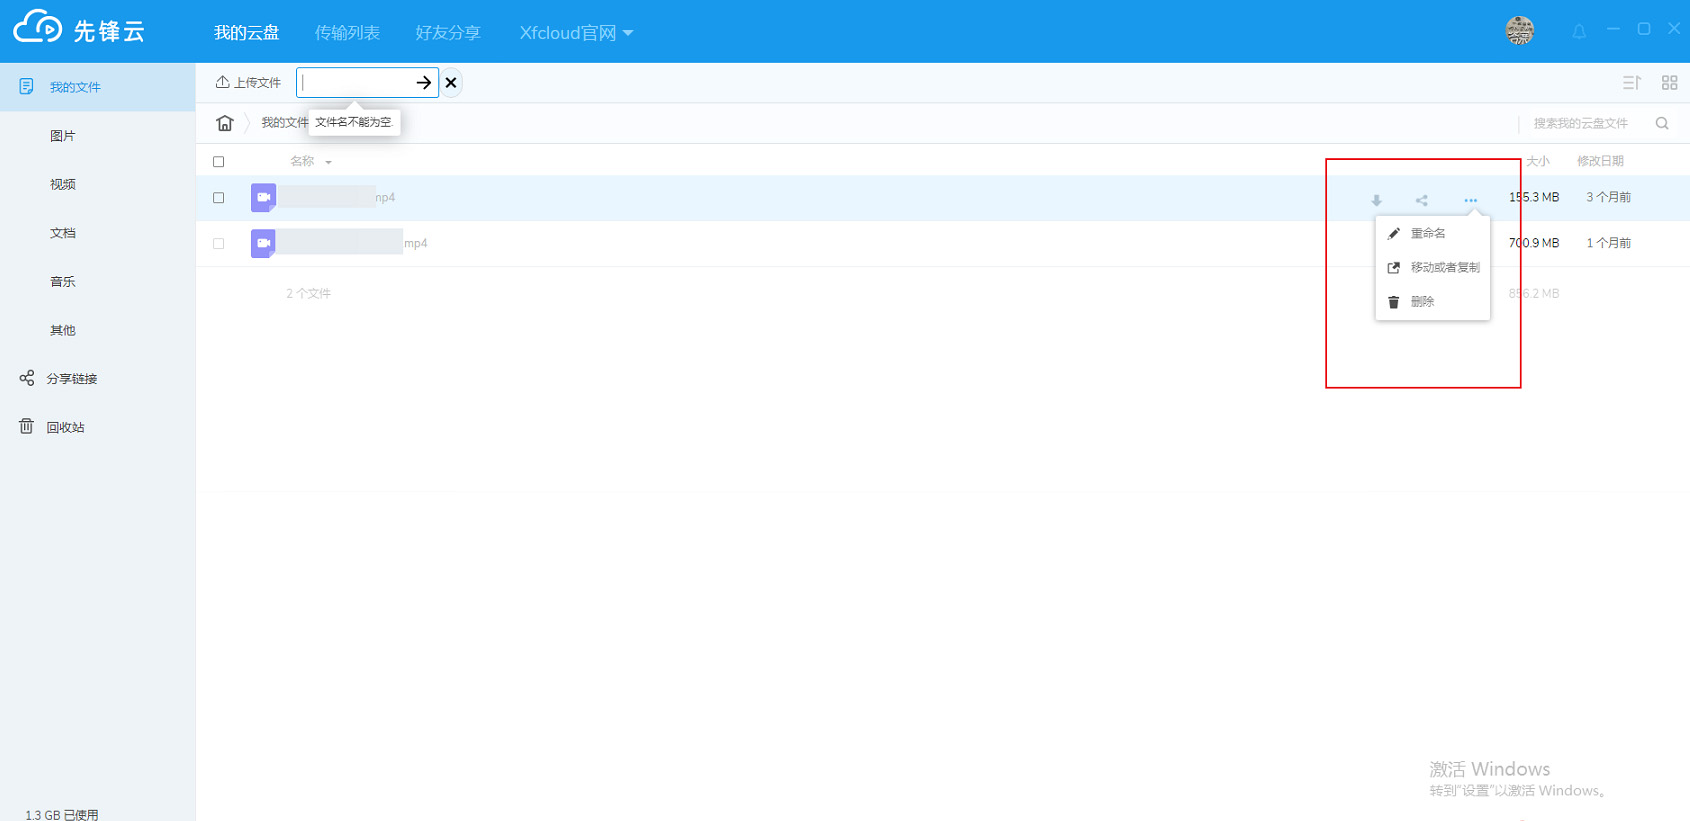1690x821 pixels.
Task: Click the search magnifier icon
Action: [1662, 123]
